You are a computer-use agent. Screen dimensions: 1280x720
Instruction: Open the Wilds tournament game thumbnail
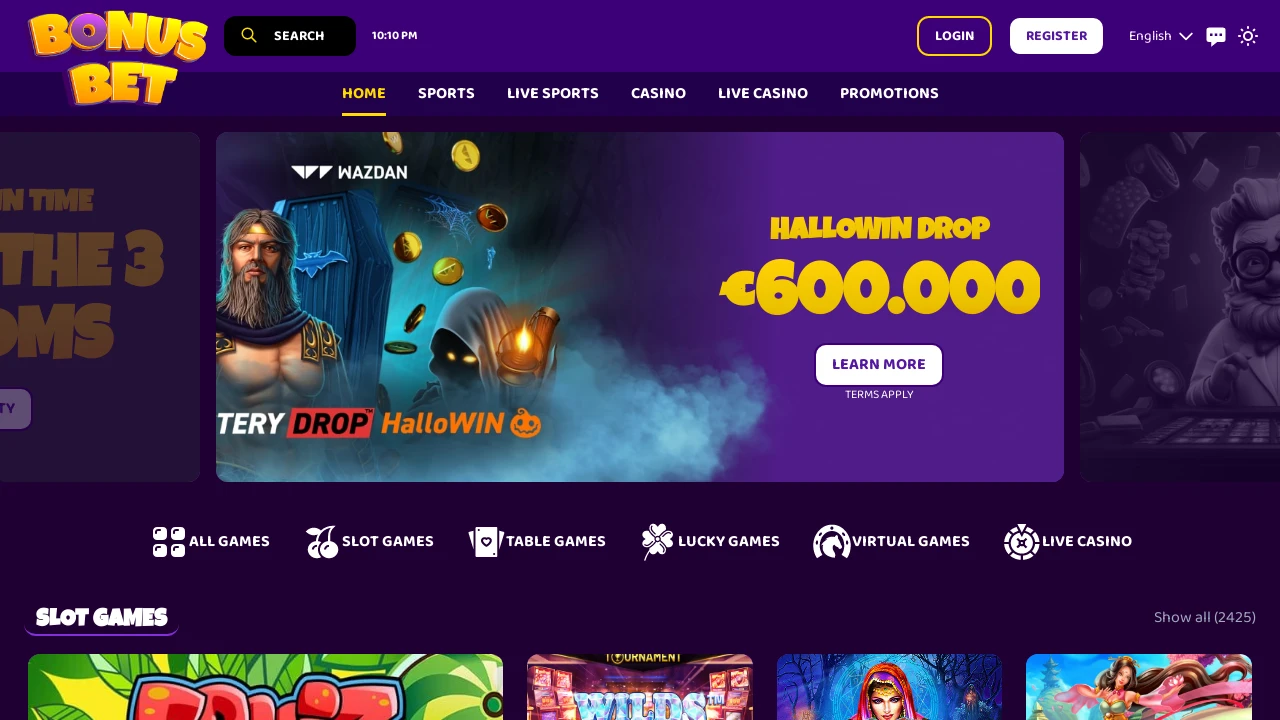point(640,687)
